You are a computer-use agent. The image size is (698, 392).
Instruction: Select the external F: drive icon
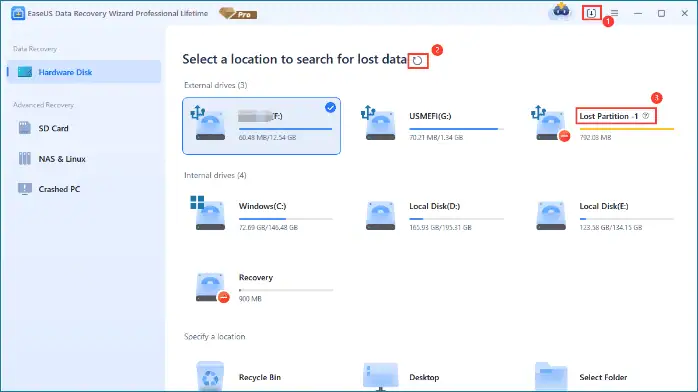coord(207,123)
